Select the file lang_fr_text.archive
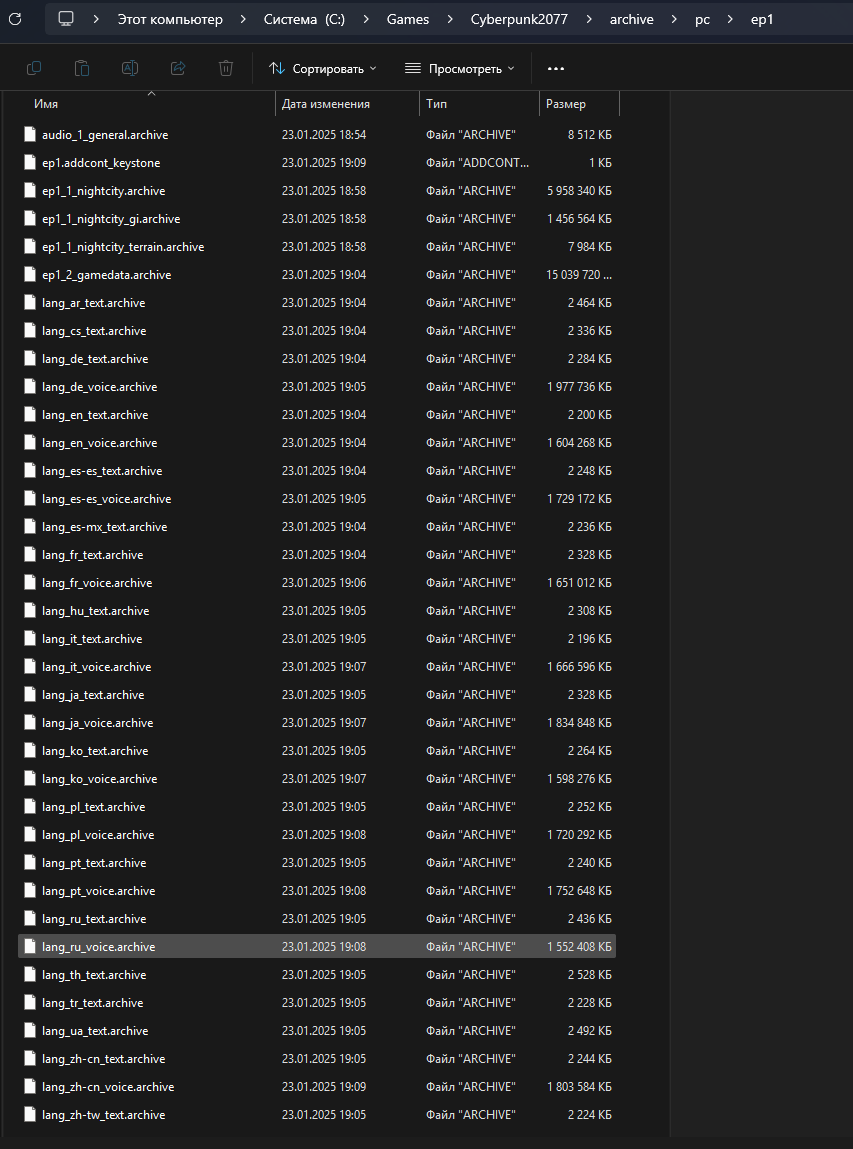This screenshot has height=1149, width=853. tap(317, 555)
